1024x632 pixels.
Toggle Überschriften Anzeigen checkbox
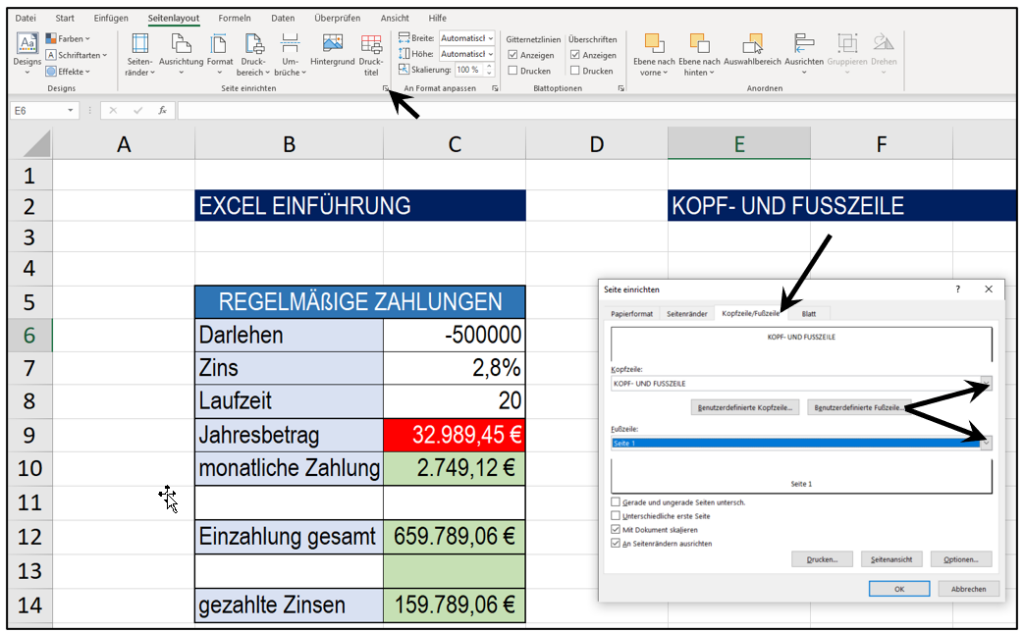[575, 55]
